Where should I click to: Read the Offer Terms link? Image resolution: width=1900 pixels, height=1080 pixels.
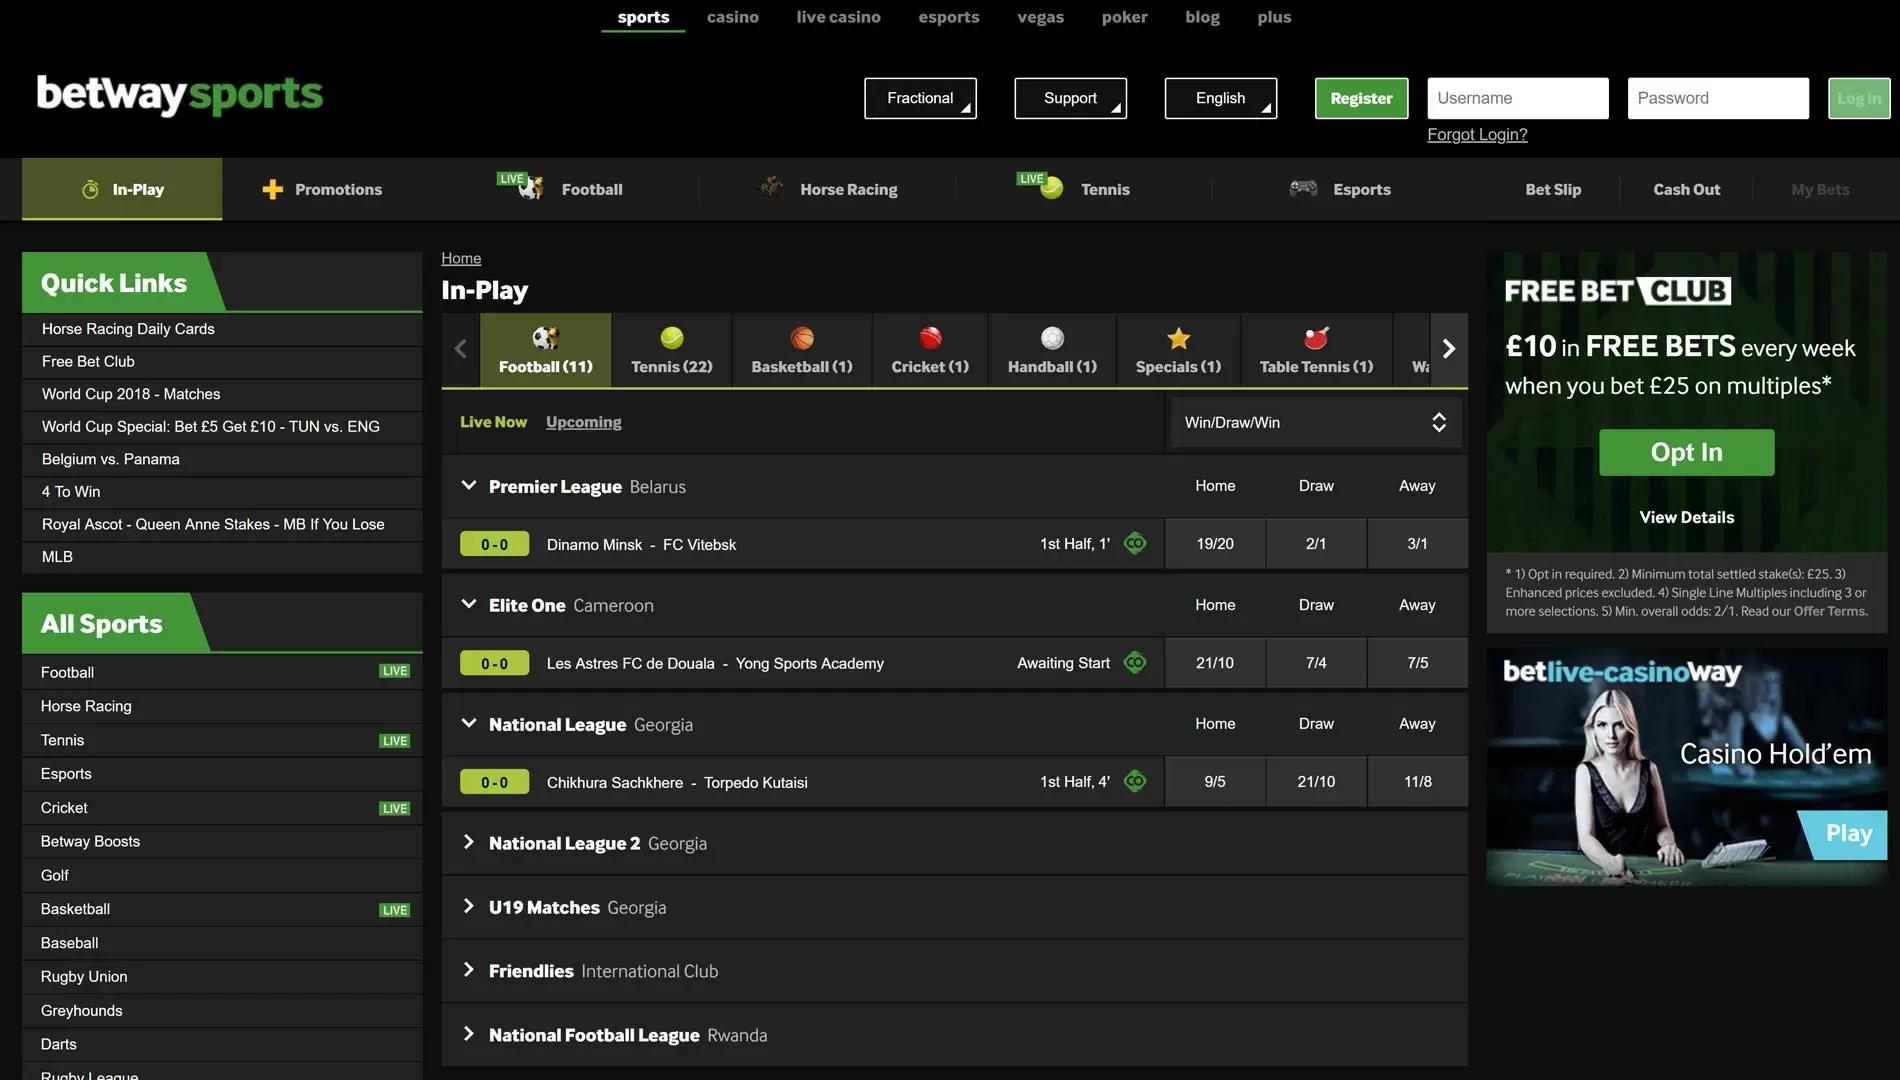coord(1830,611)
